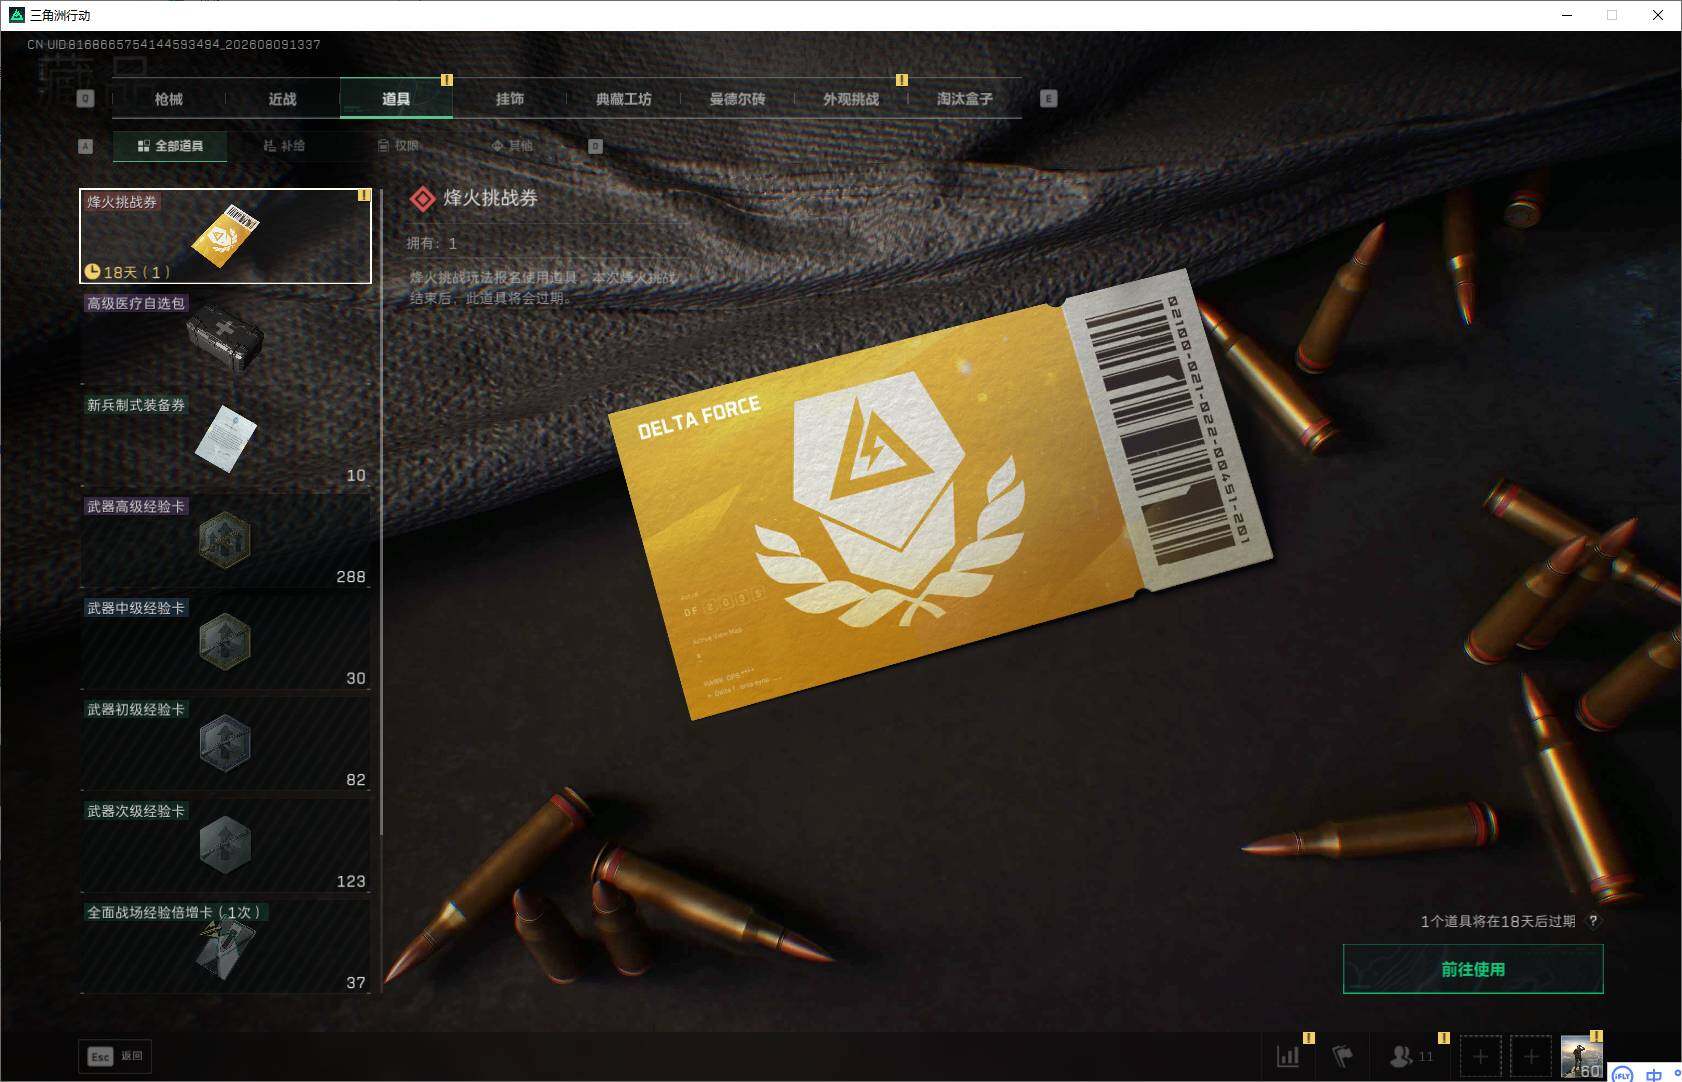This screenshot has height=1082, width=1682.
Task: Select the 高级医疗自选包 item
Action: pos(225,338)
